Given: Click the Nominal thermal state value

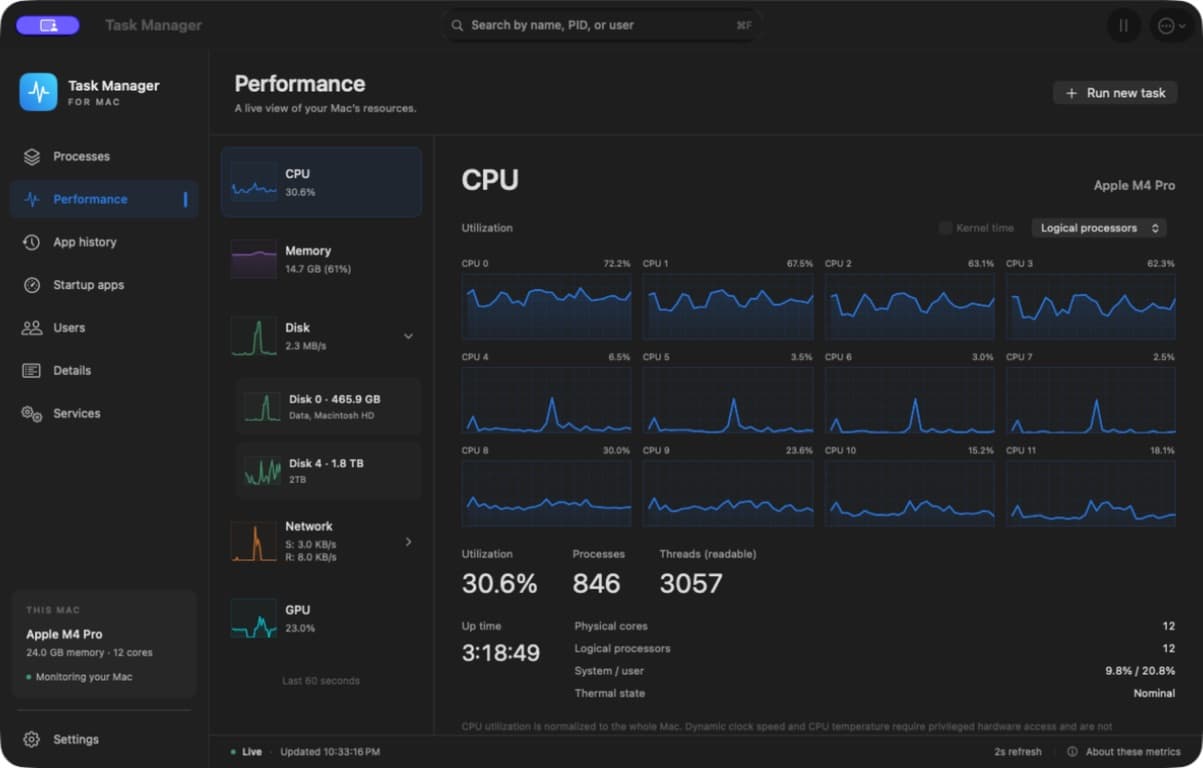Looking at the screenshot, I should (x=1154, y=693).
